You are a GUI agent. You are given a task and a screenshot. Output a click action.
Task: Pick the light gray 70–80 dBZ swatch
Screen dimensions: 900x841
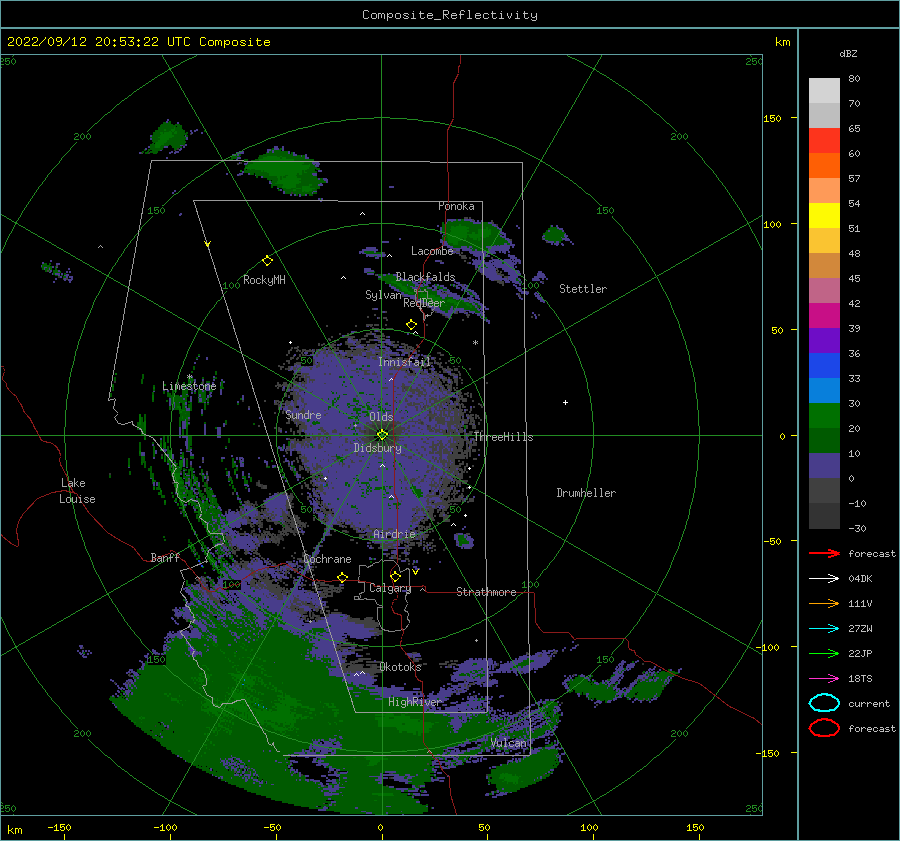[x=824, y=91]
